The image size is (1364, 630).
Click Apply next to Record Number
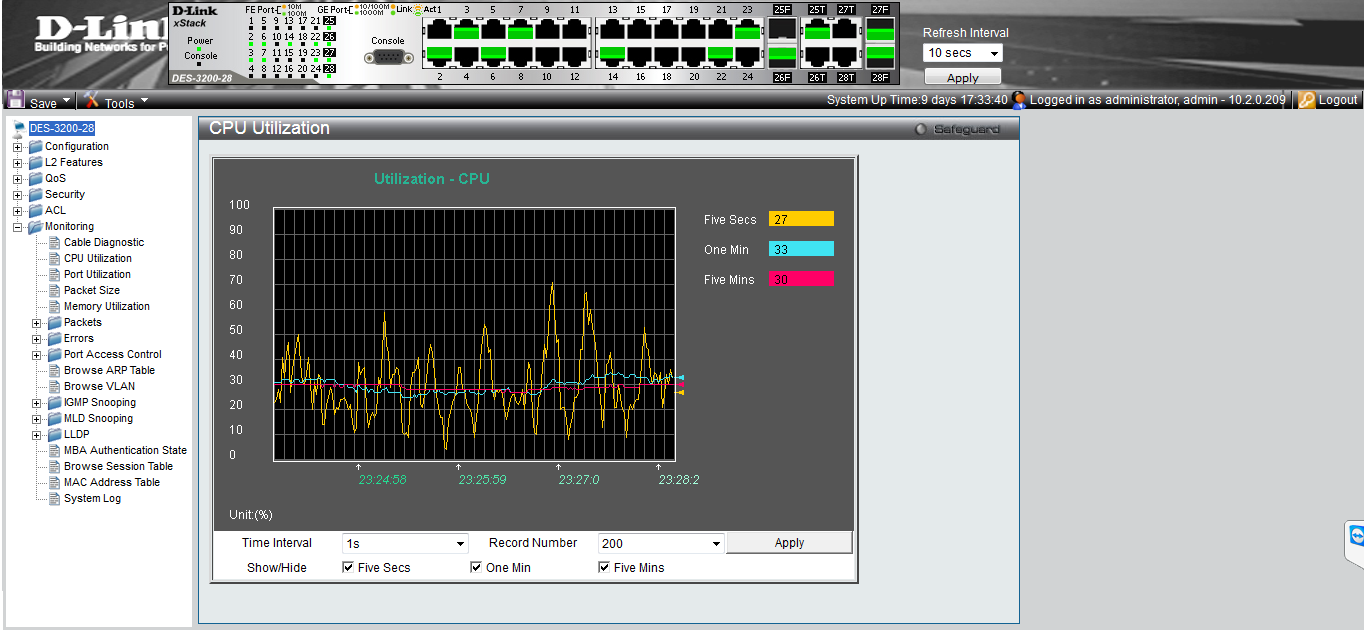(x=789, y=543)
